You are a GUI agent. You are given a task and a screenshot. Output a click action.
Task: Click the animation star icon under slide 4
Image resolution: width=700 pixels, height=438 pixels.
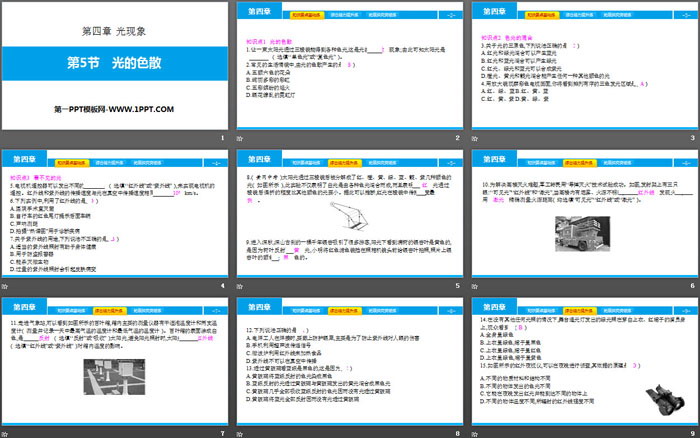point(4,286)
